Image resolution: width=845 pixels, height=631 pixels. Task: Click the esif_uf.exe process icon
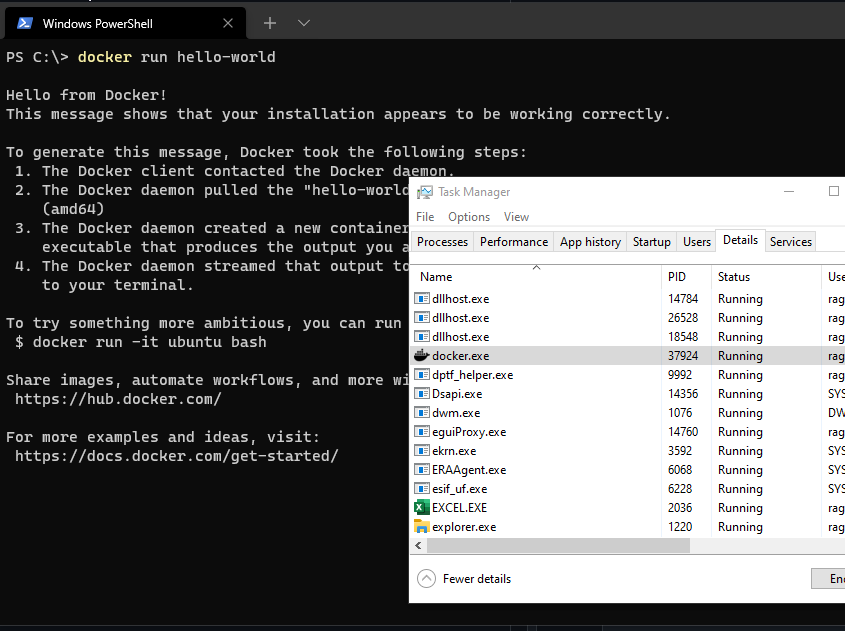[x=421, y=489]
